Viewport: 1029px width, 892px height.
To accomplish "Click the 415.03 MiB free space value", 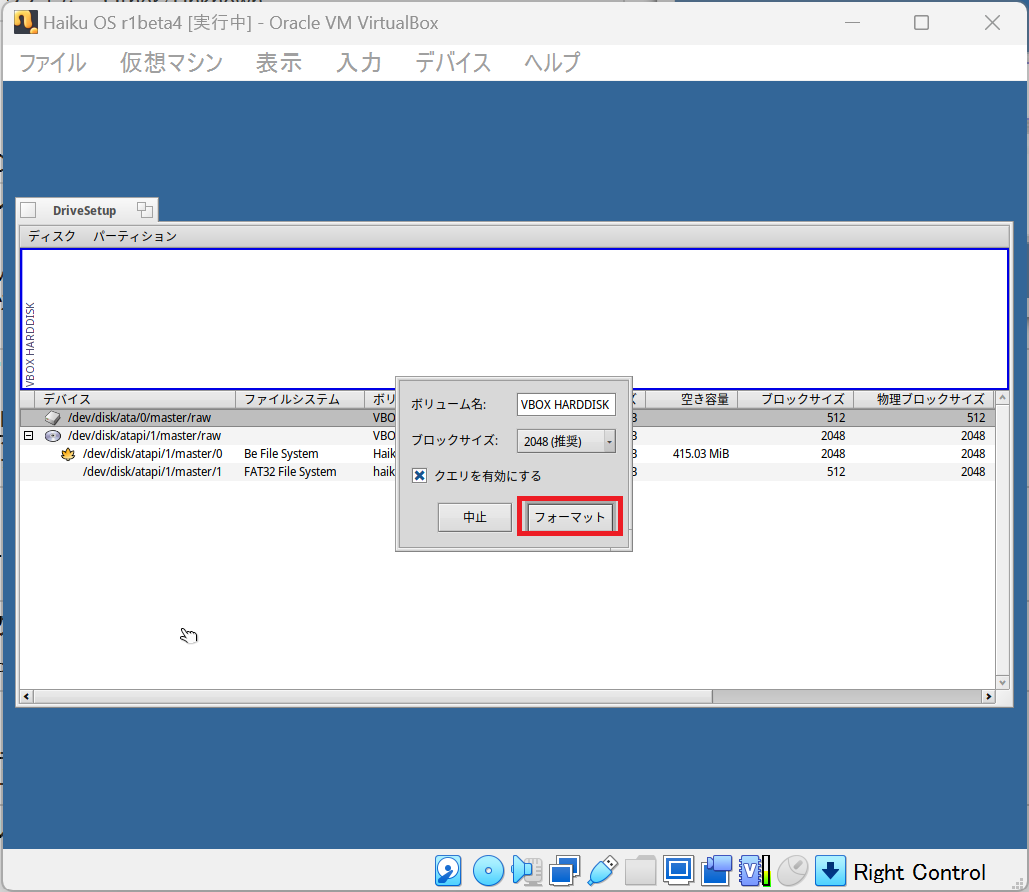I will pos(700,454).
